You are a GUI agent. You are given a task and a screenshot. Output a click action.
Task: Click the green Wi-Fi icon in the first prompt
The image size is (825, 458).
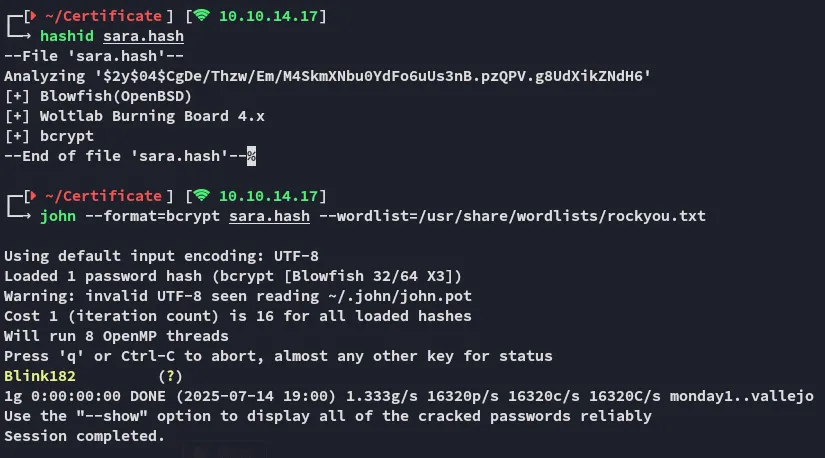coord(202,16)
